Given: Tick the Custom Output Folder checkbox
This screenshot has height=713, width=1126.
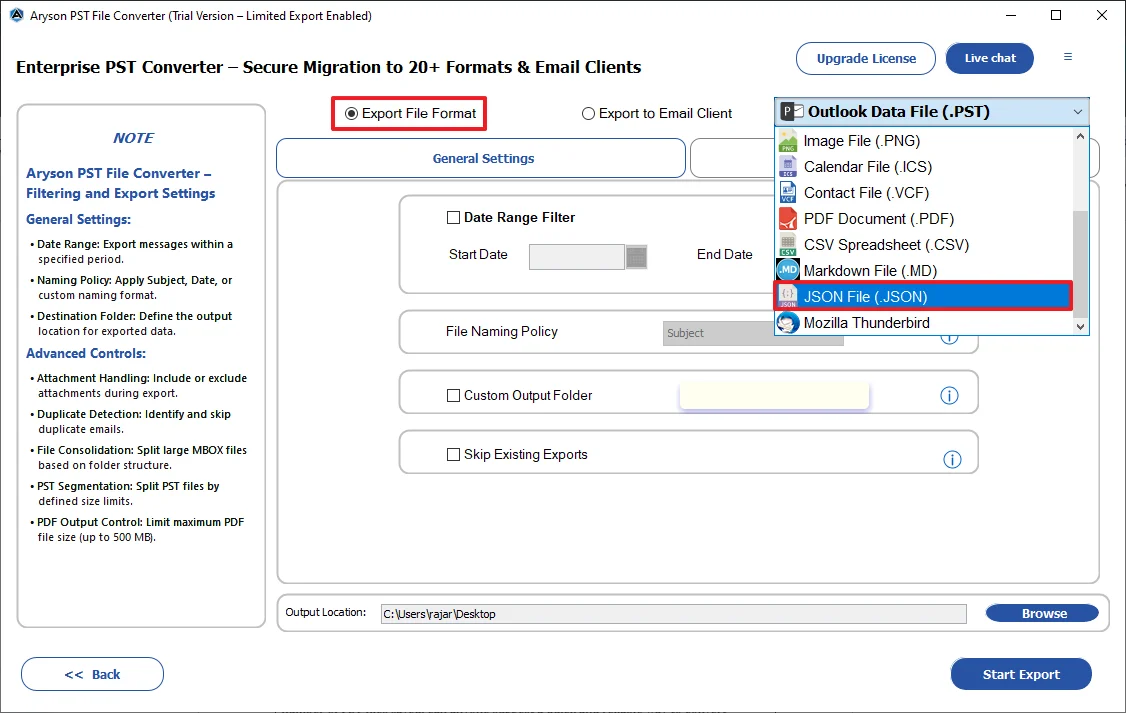Looking at the screenshot, I should tap(453, 396).
